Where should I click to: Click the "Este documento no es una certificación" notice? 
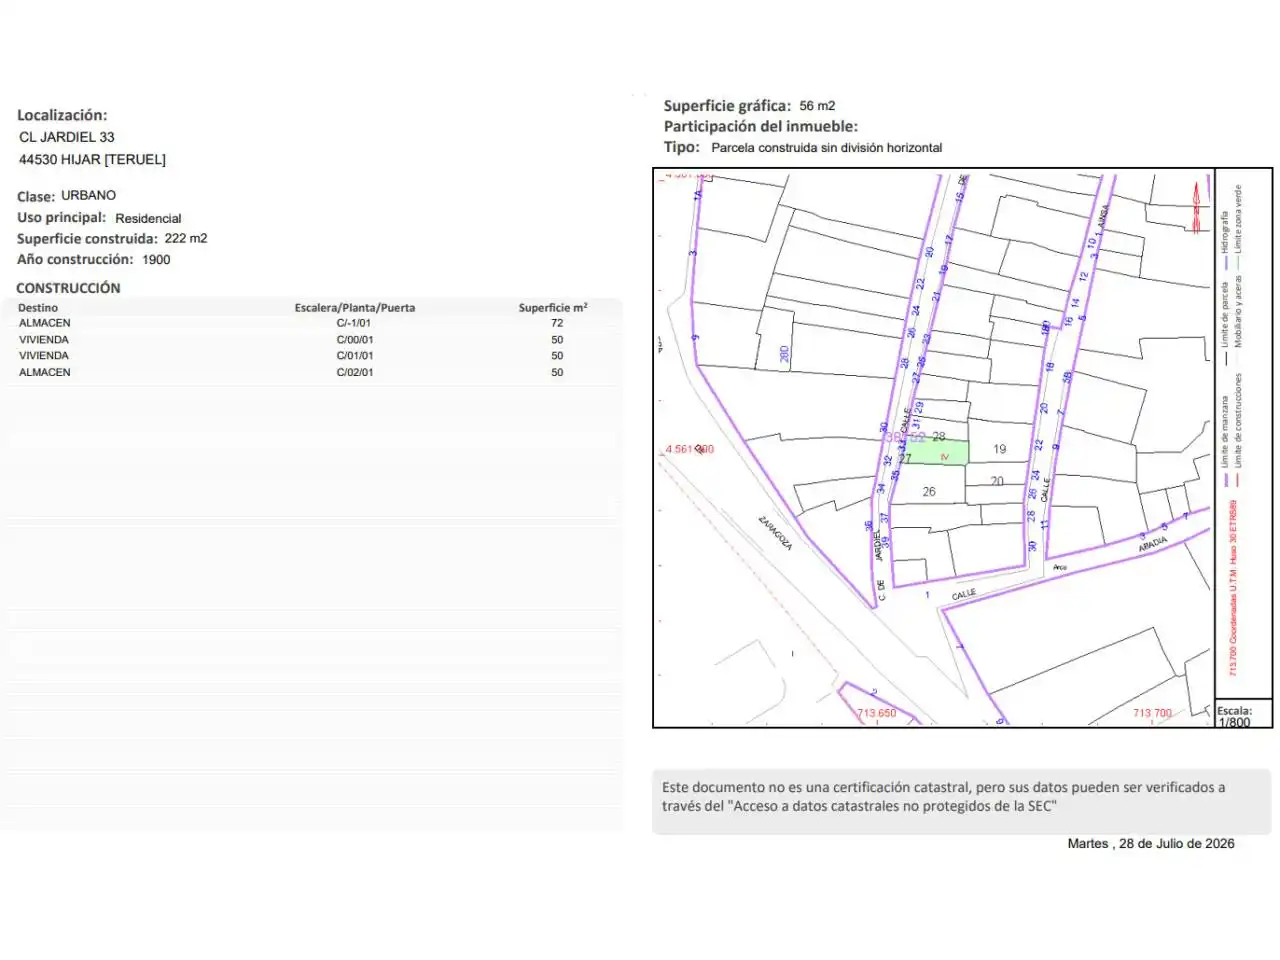click(961, 801)
